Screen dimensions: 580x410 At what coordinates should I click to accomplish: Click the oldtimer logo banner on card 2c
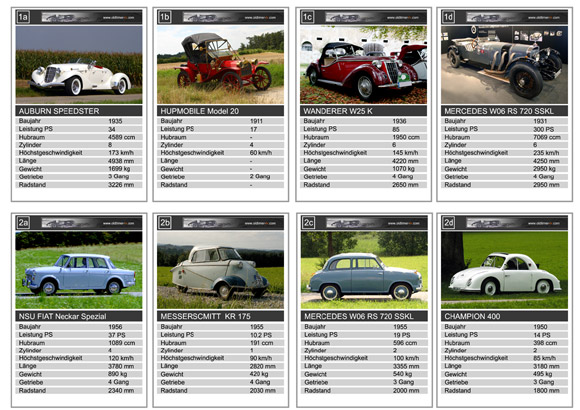click(x=374, y=223)
